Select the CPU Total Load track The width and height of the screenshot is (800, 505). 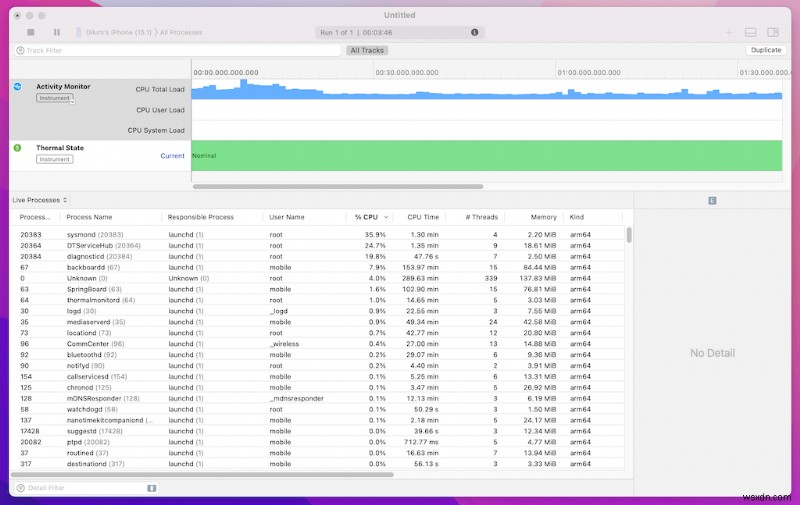pyautogui.click(x=160, y=89)
